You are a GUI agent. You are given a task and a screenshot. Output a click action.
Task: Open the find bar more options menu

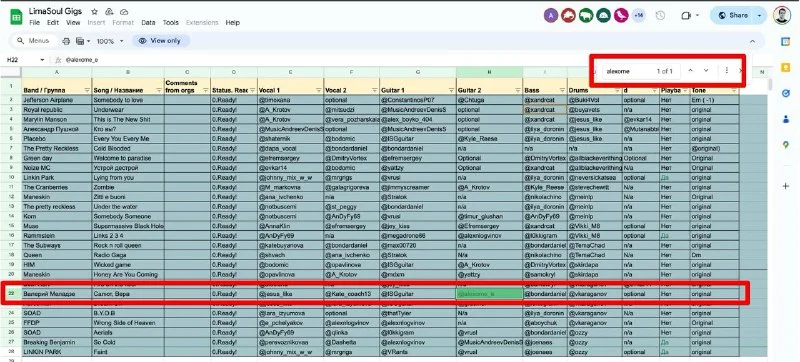727,71
